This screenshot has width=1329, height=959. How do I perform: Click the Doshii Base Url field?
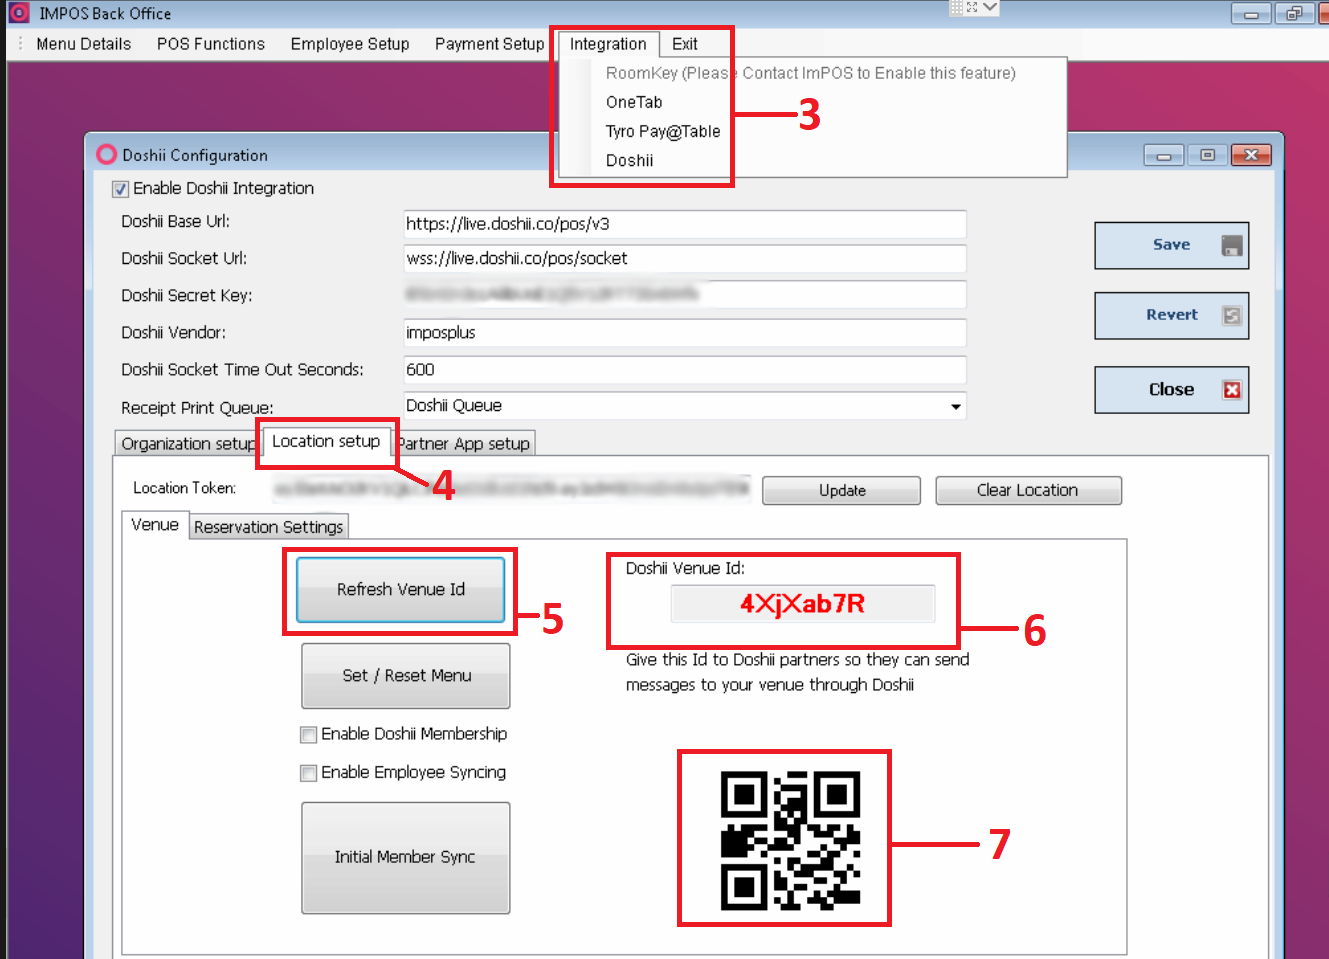coord(685,224)
